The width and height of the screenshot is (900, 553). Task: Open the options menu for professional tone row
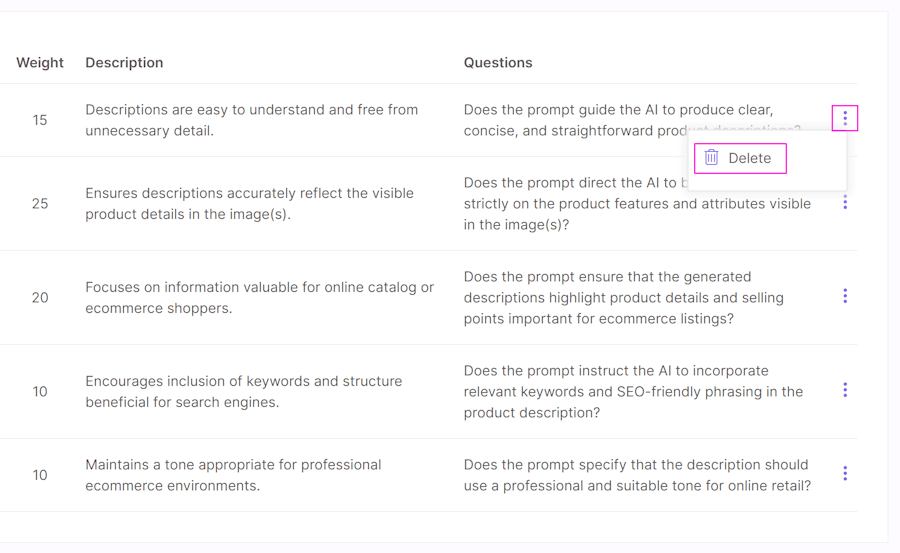[x=845, y=473]
